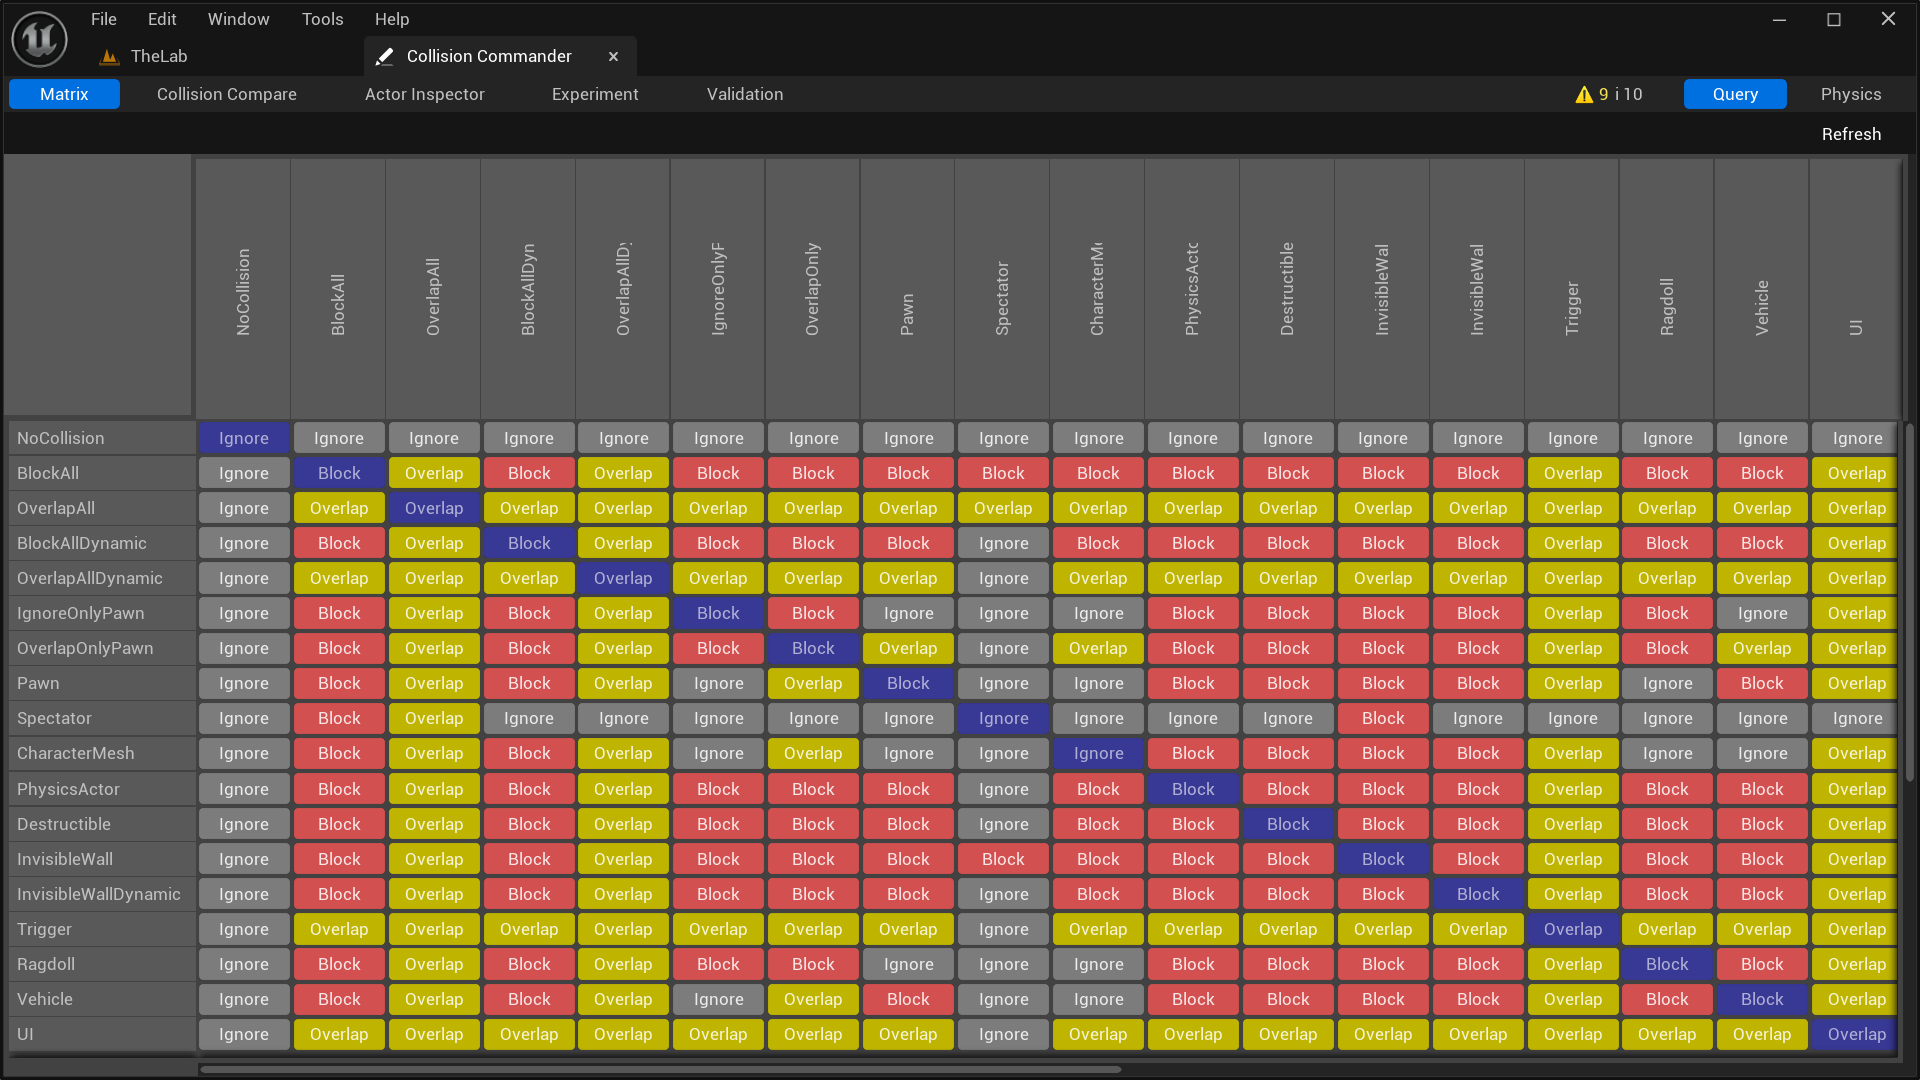Switch to the Physics view
The width and height of the screenshot is (1920, 1080).
point(1851,94)
